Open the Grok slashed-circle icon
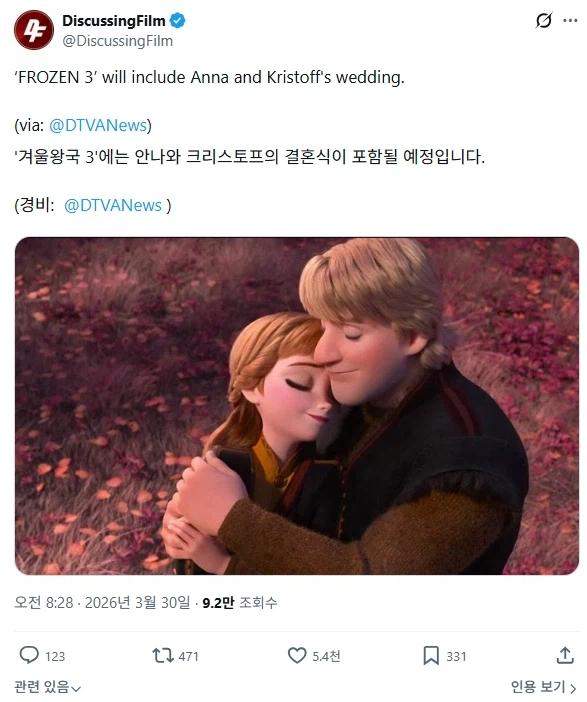The image size is (587, 702). coord(543,20)
